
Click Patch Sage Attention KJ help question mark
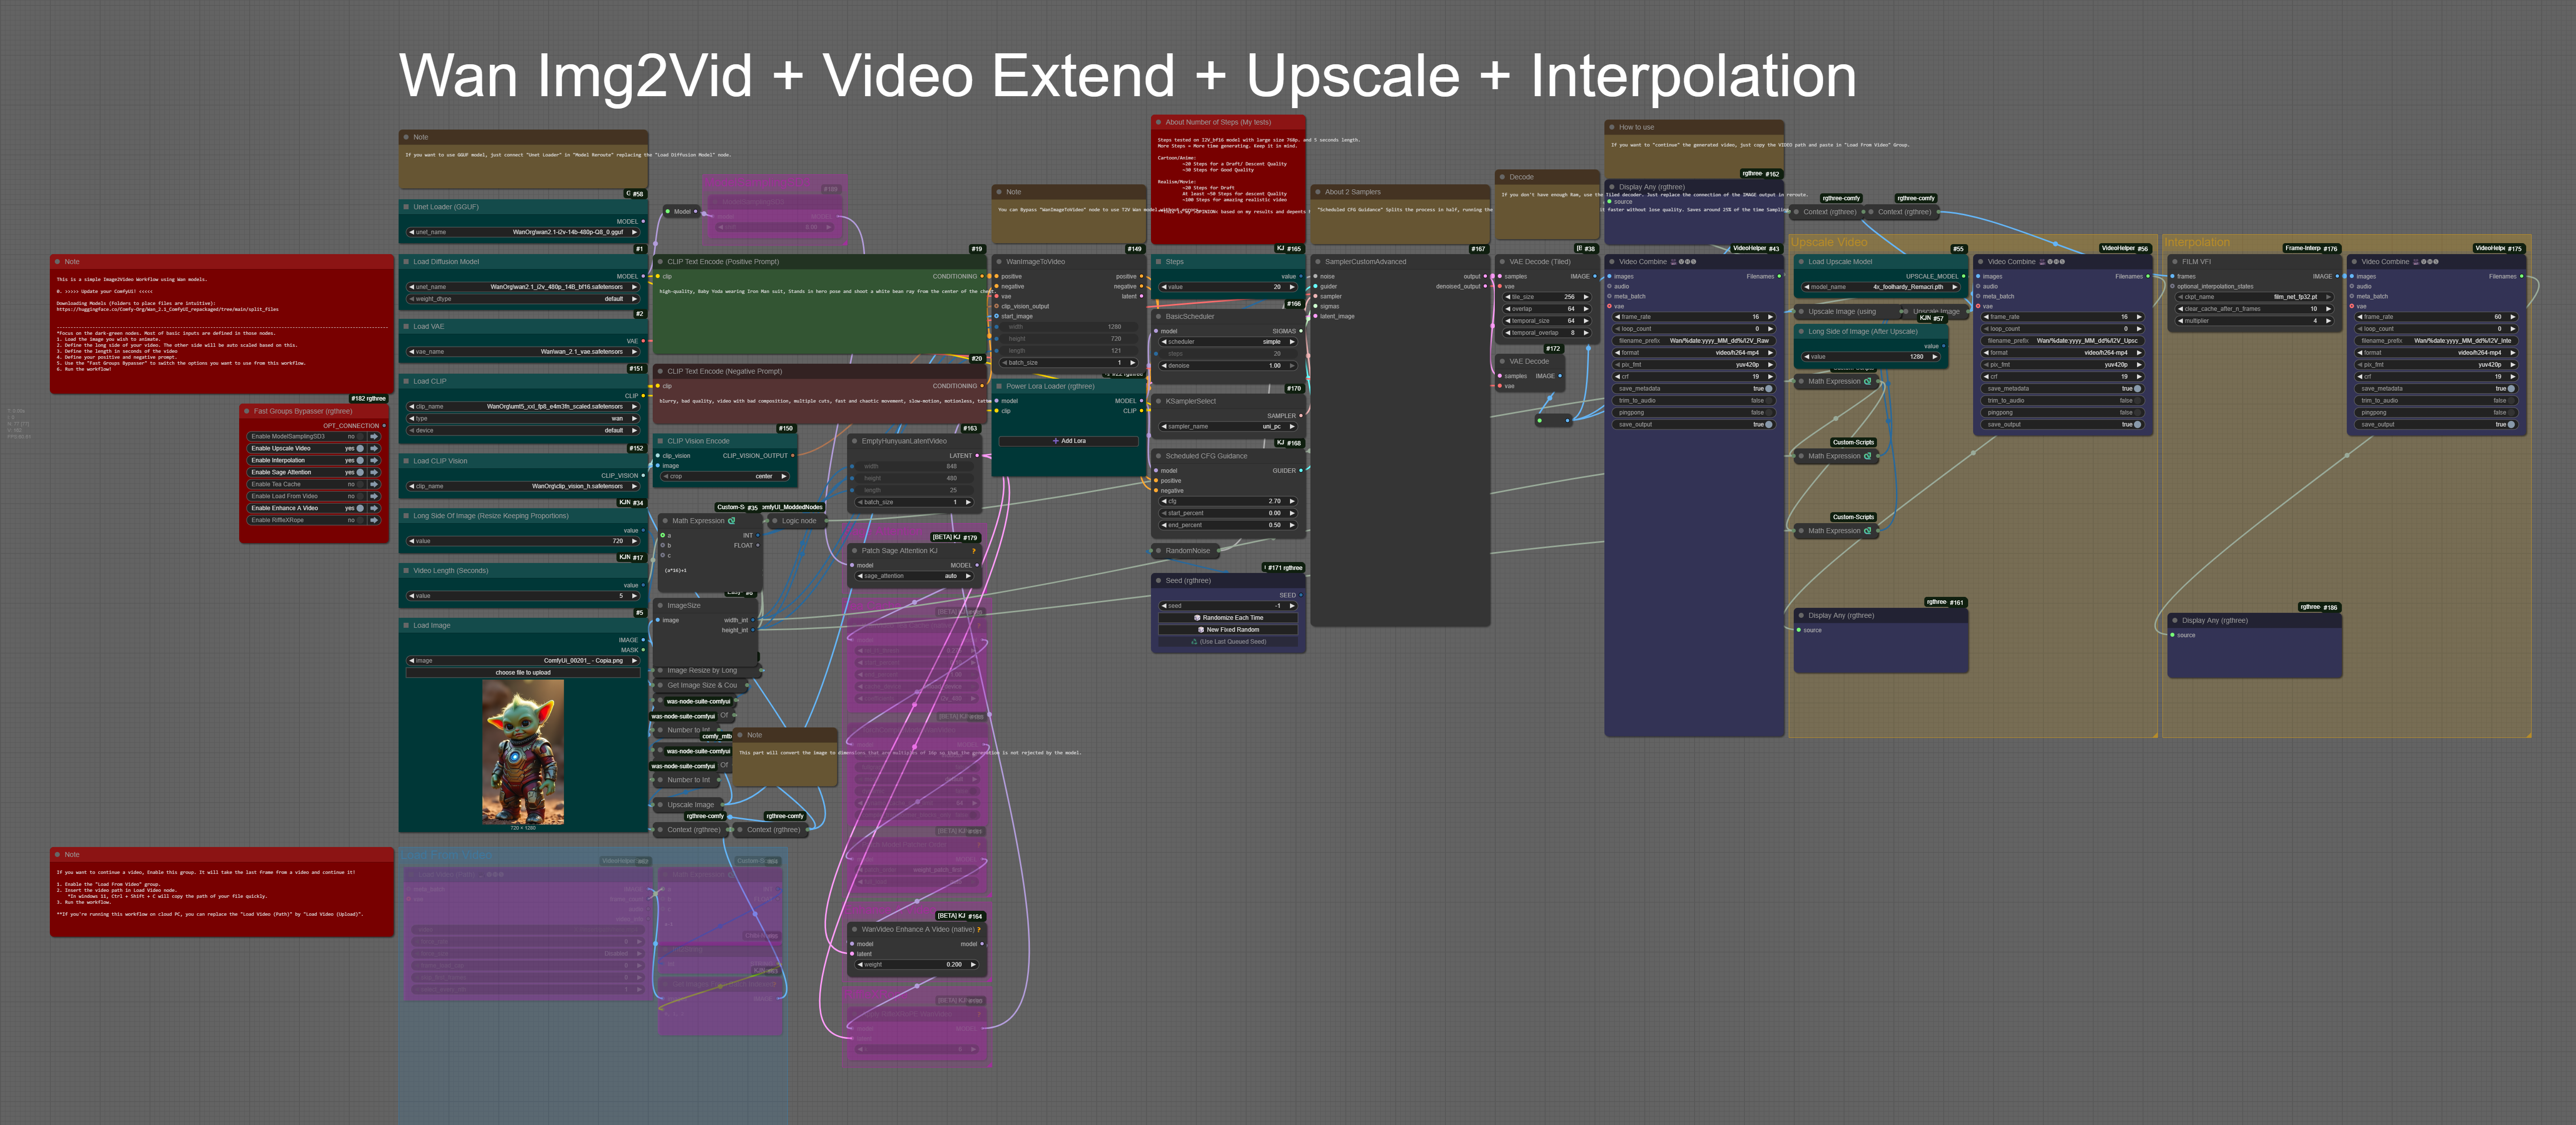pyautogui.click(x=973, y=551)
